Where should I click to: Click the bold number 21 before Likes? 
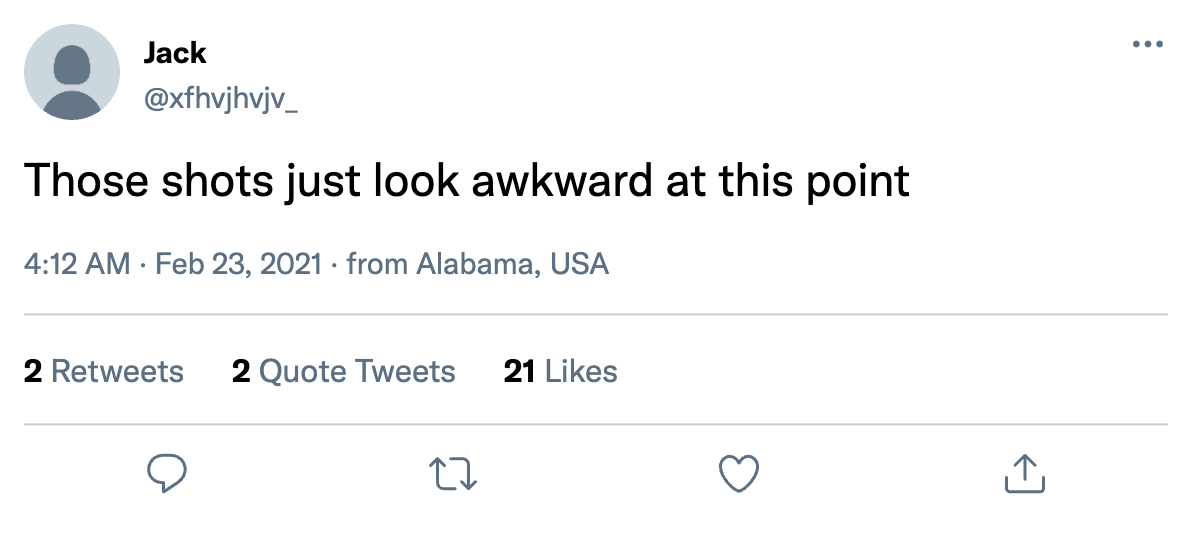click(x=519, y=372)
